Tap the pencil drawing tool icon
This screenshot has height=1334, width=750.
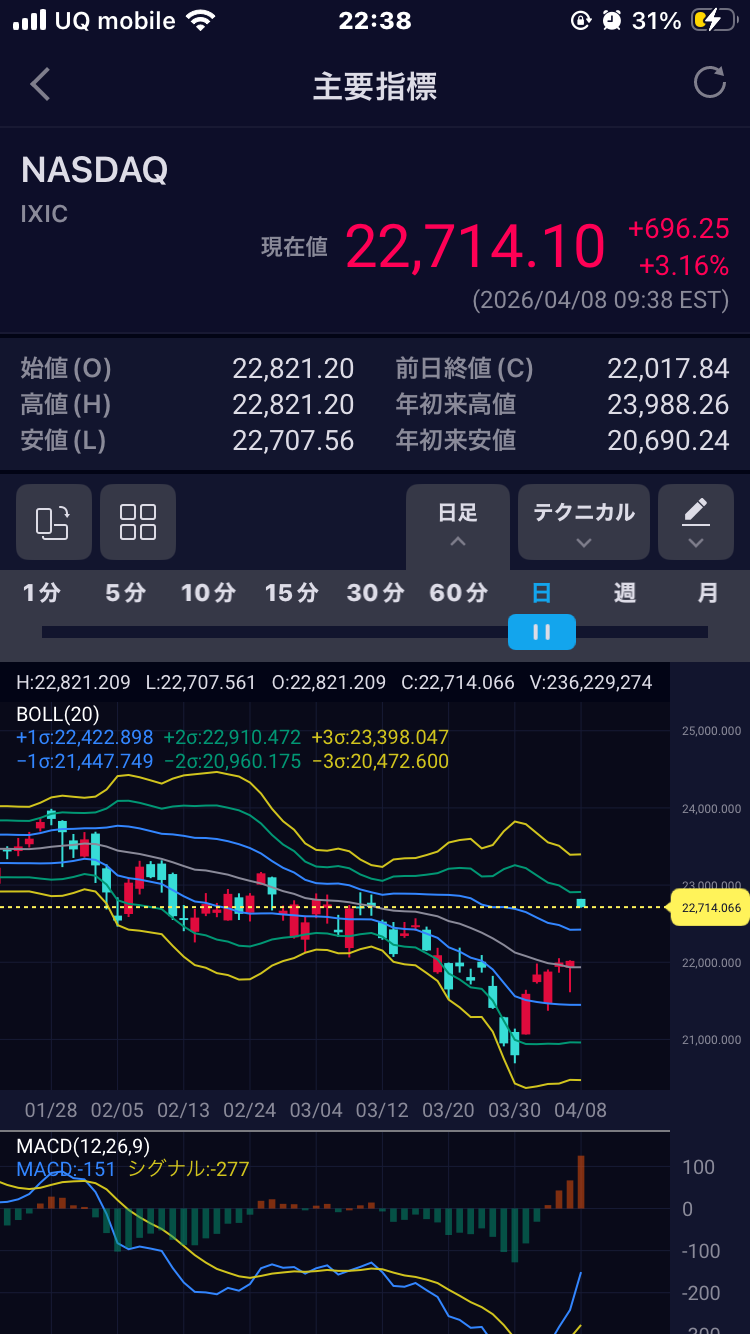(x=695, y=512)
